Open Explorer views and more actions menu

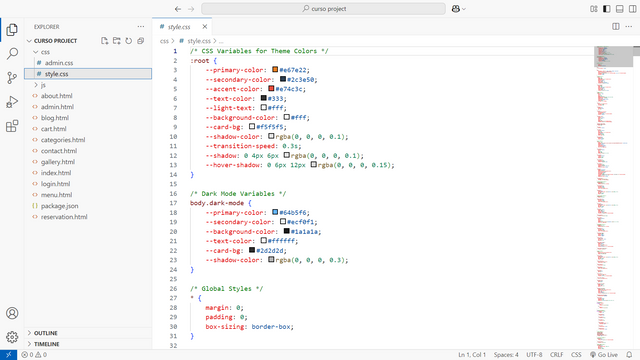141,27
